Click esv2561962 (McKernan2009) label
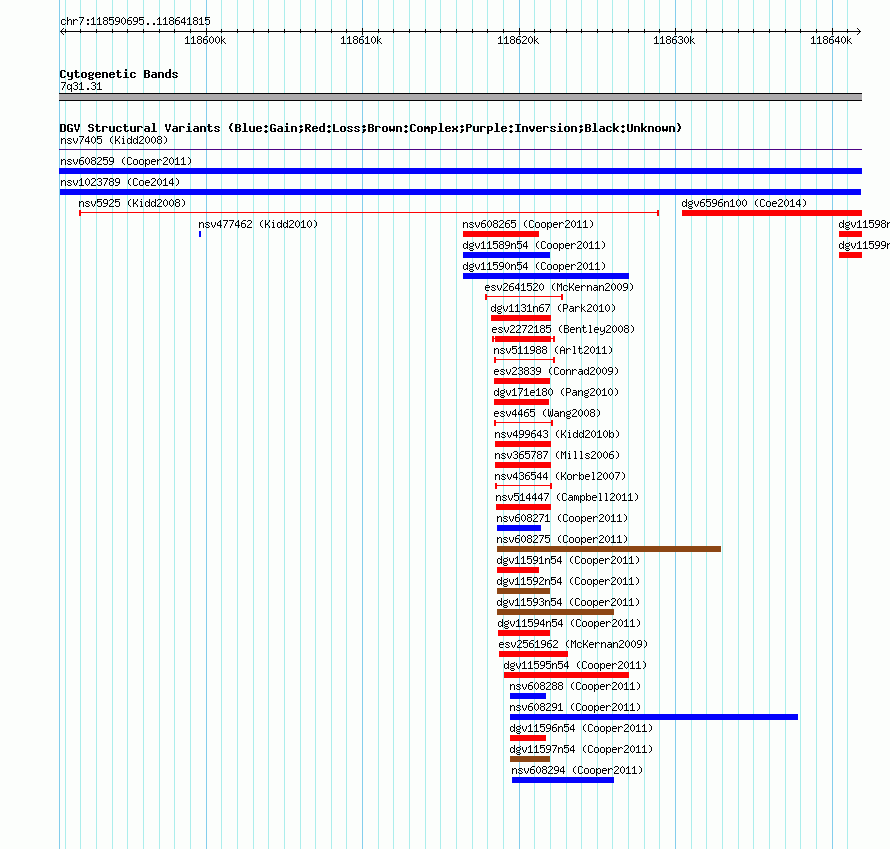The height and width of the screenshot is (849, 890). pyautogui.click(x=573, y=644)
